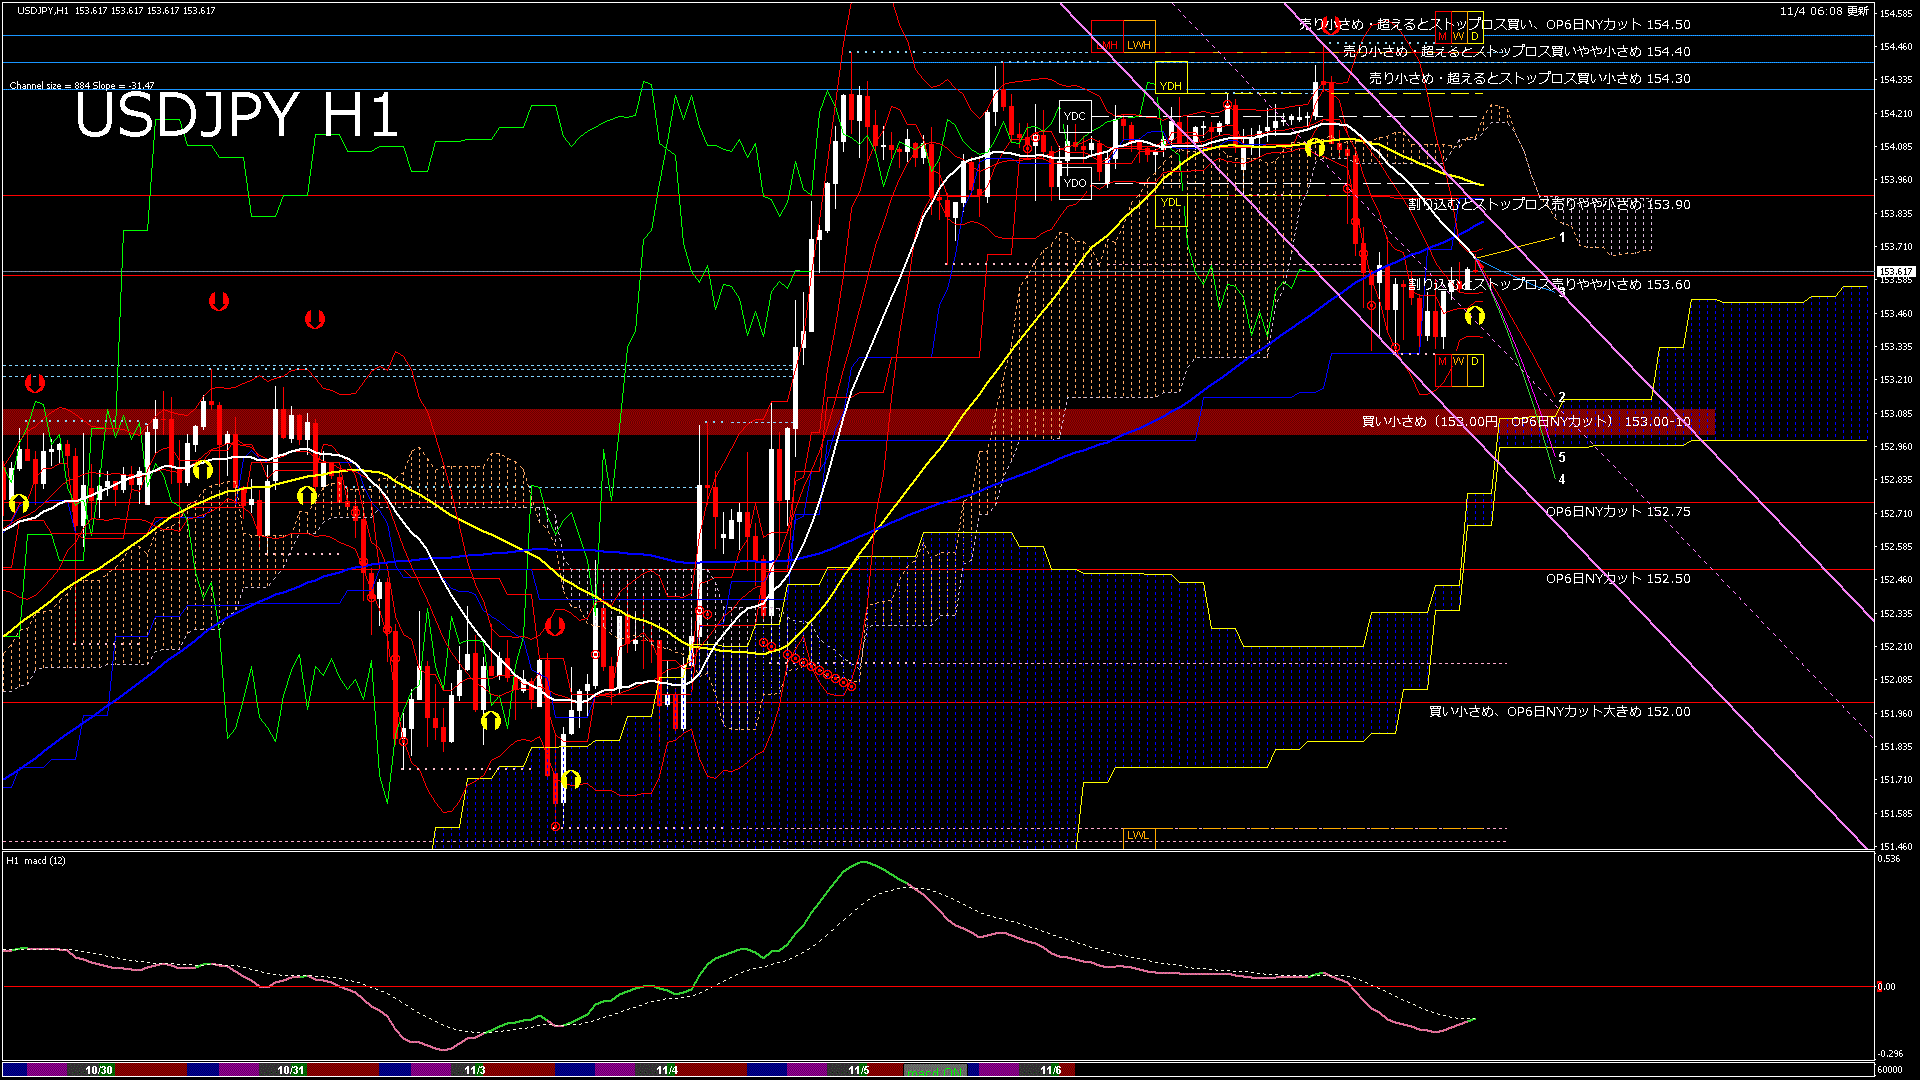Select the YDH yesterday-high label box
Image resolution: width=1920 pixels, height=1080 pixels.
[x=1171, y=87]
